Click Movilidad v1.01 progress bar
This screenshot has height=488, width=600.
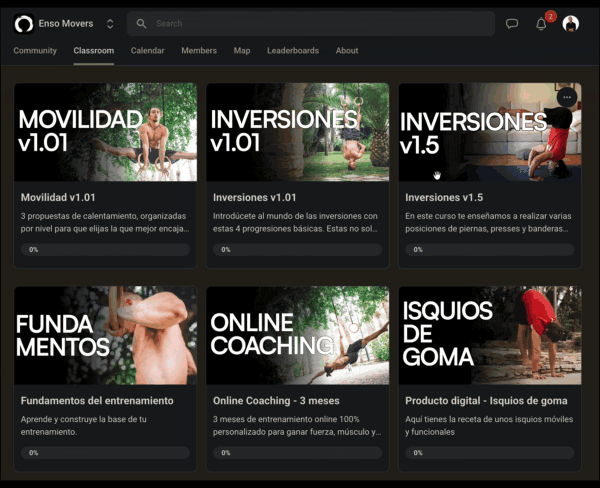pos(105,250)
